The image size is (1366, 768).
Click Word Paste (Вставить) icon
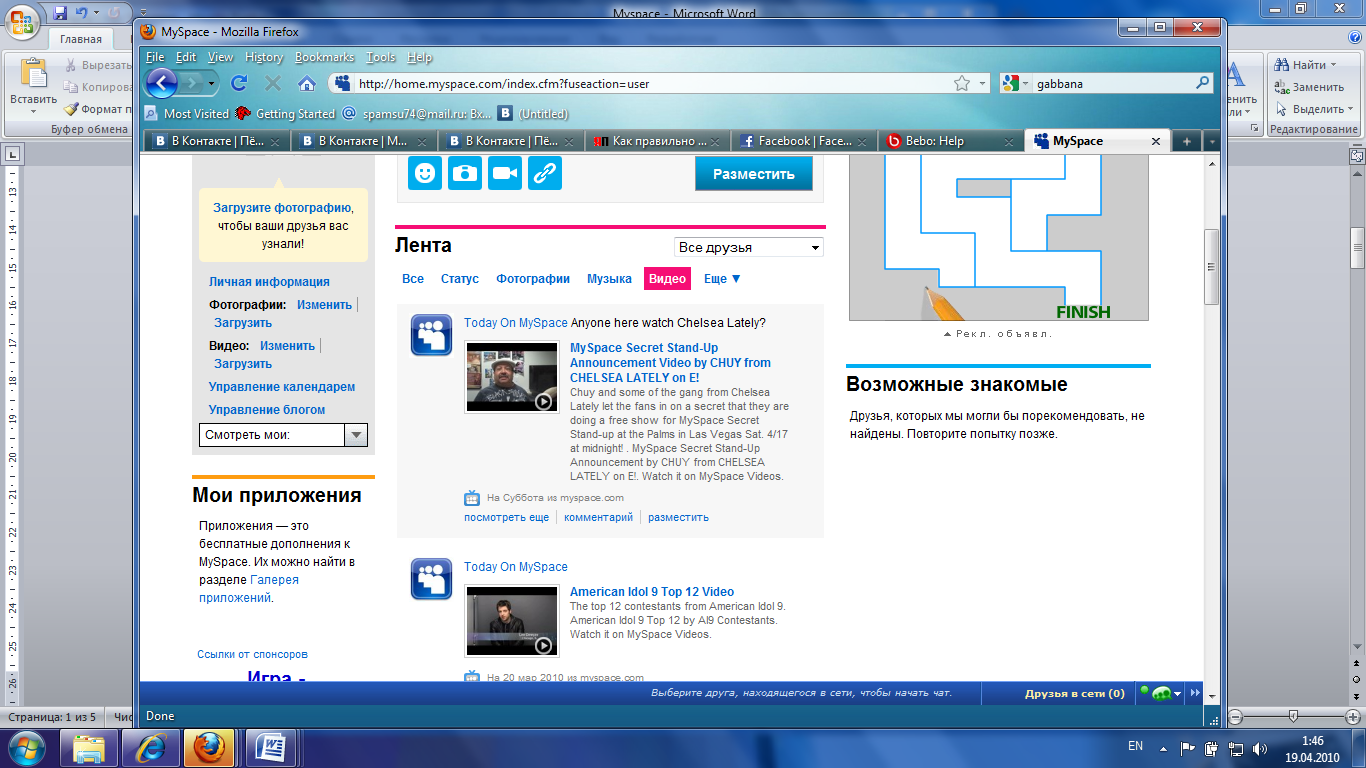[33, 75]
